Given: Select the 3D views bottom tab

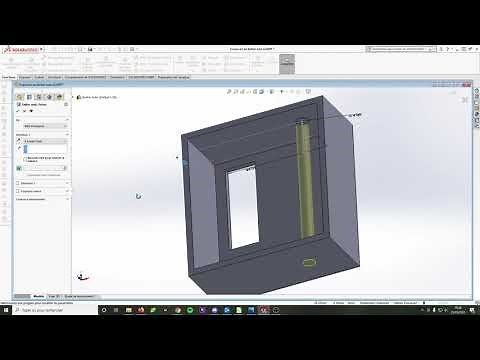Looking at the screenshot, I should (54, 296).
